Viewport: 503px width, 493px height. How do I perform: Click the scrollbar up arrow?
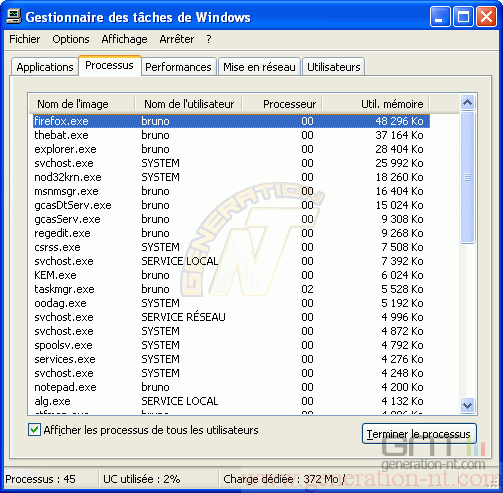(467, 102)
